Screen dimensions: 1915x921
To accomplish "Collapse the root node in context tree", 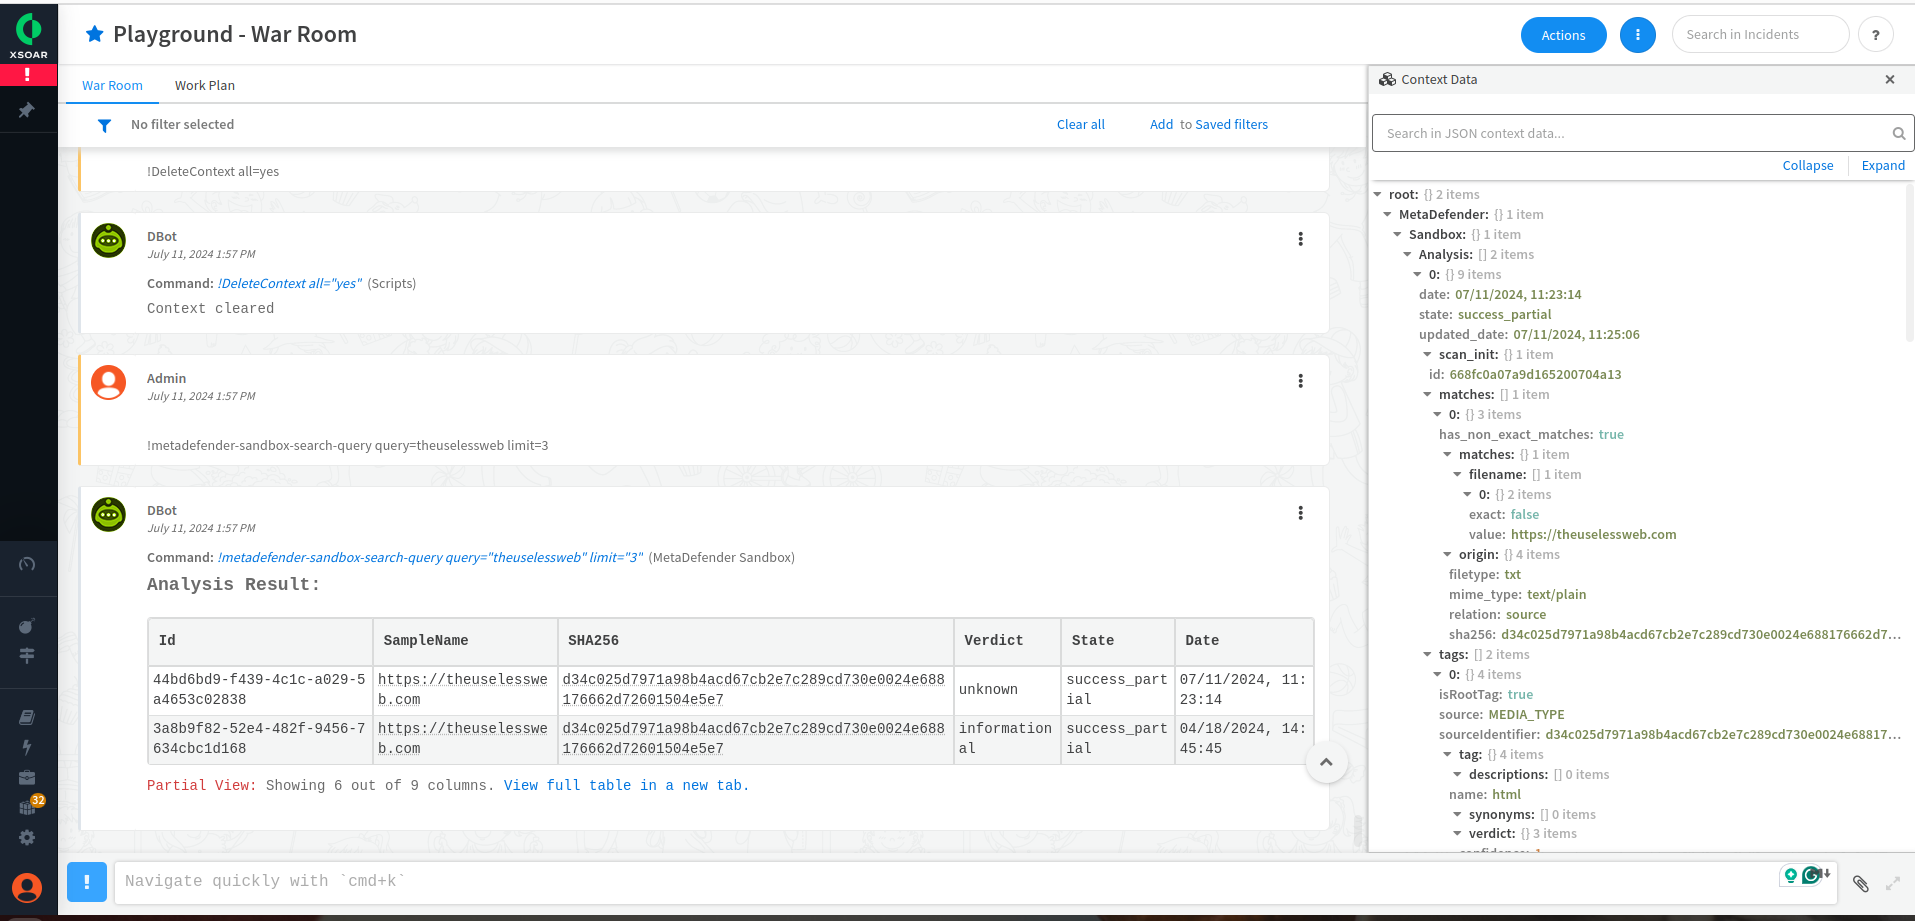I will pyautogui.click(x=1378, y=195).
